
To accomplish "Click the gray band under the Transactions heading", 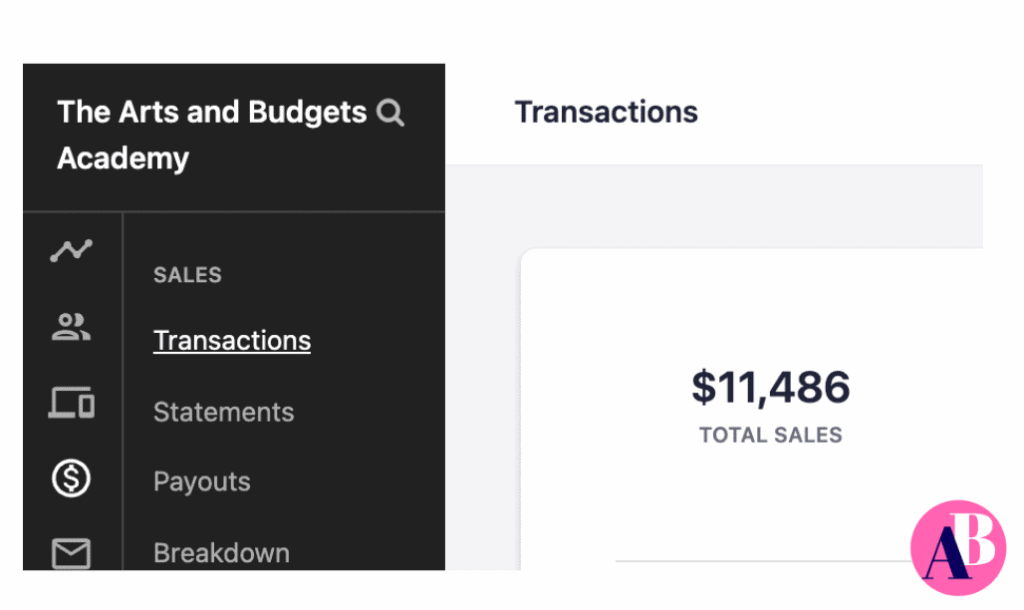I will click(x=714, y=206).
